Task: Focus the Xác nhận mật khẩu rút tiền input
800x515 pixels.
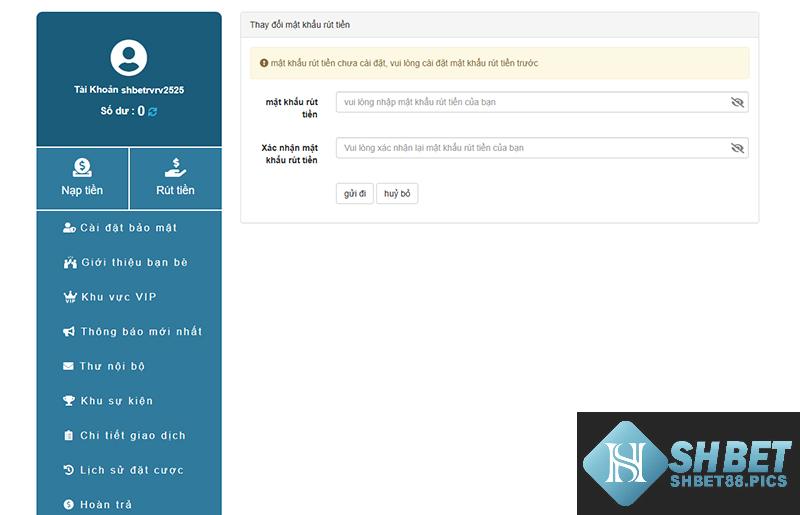Action: pos(530,148)
